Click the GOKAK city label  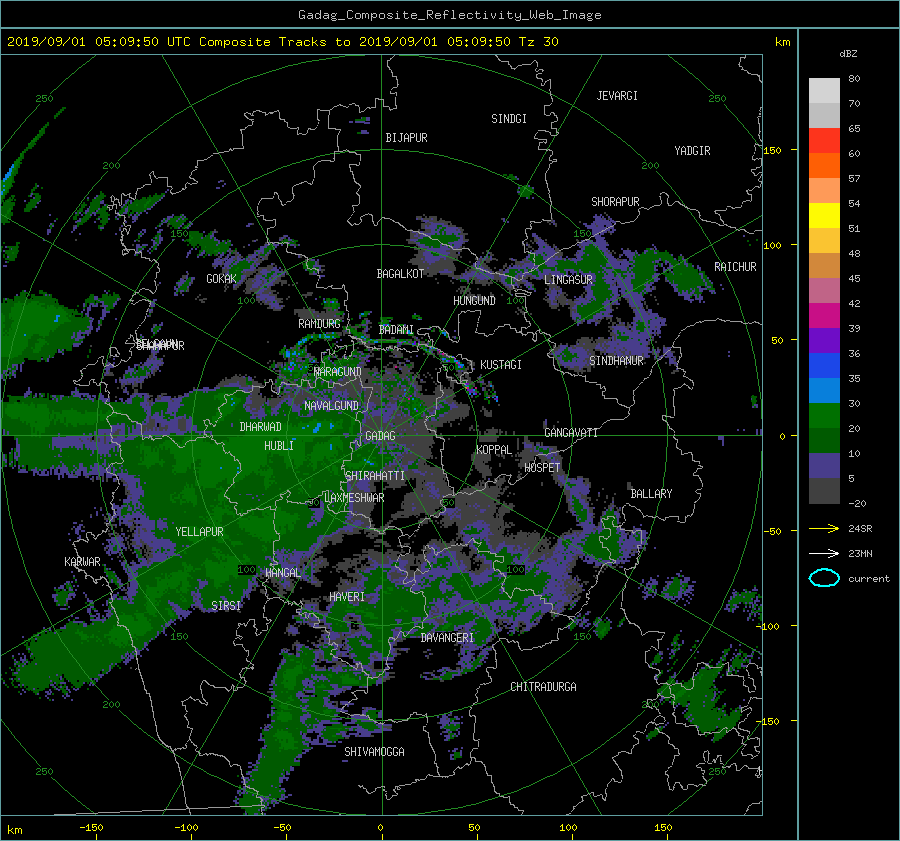(222, 279)
